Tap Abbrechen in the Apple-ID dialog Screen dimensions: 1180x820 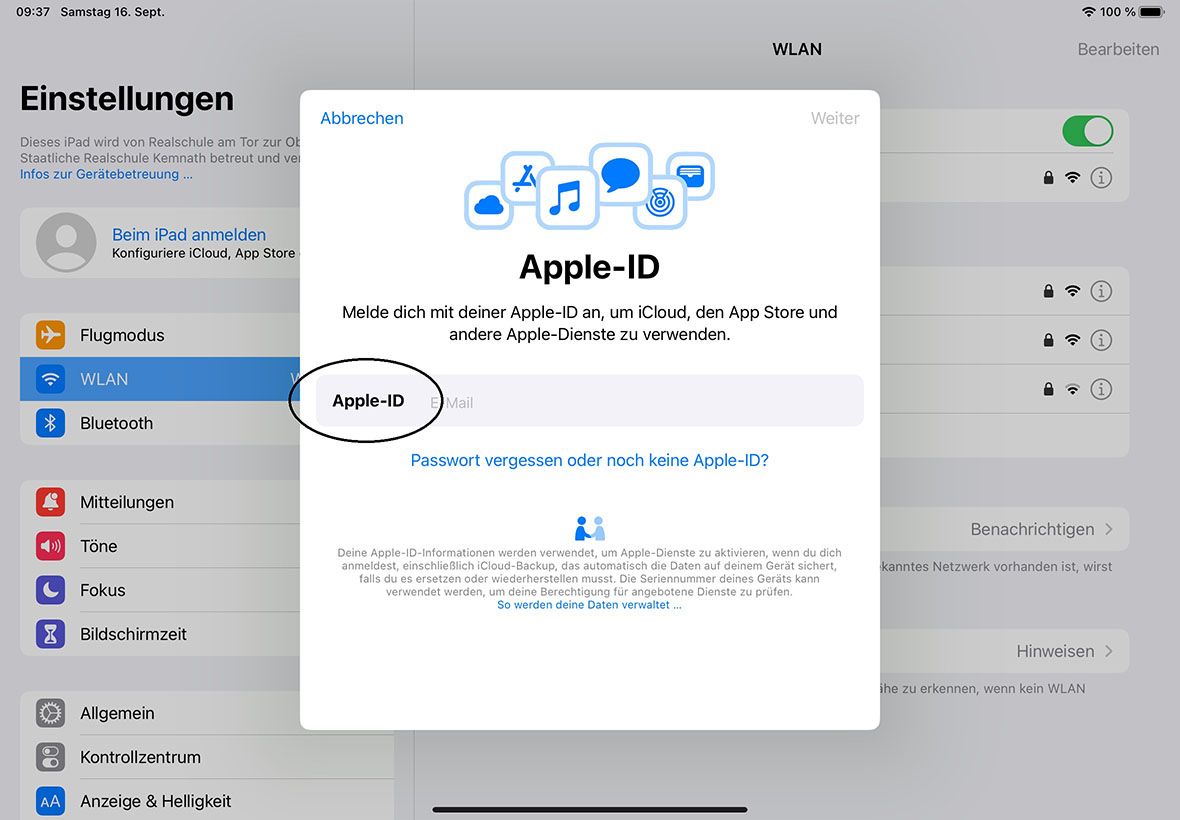[362, 118]
